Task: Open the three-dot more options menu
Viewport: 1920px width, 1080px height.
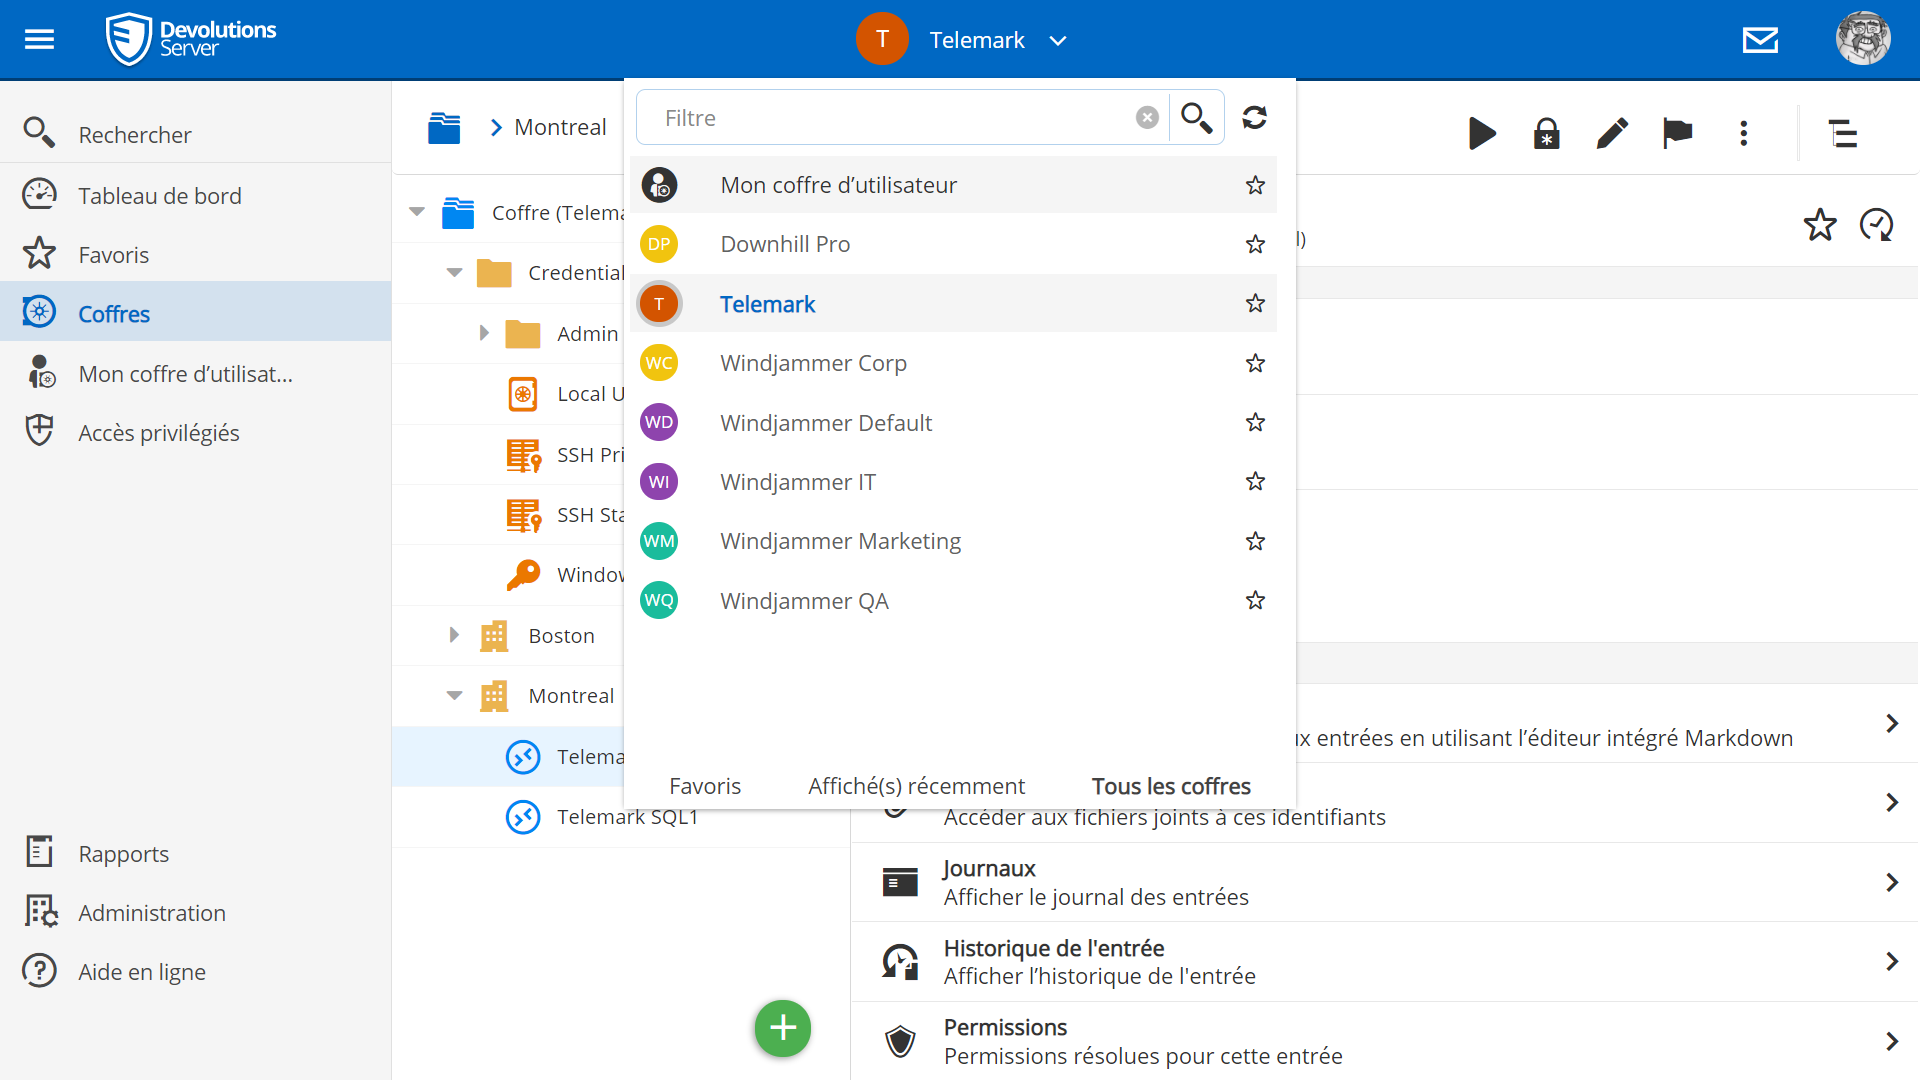Action: (1743, 133)
